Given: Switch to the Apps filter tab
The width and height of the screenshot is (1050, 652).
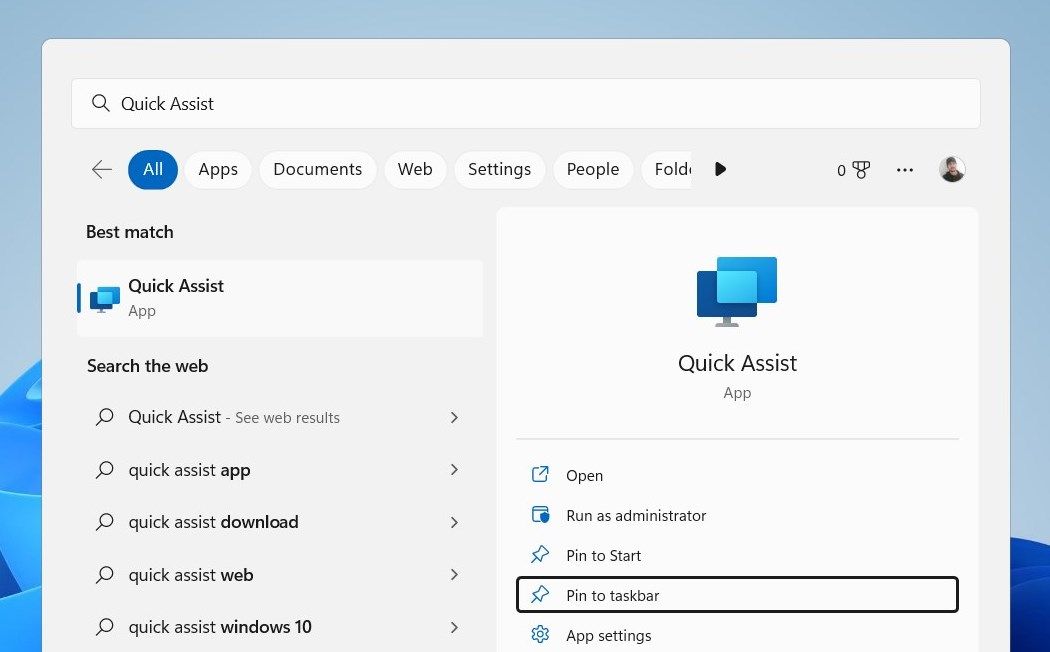Looking at the screenshot, I should click(x=217, y=169).
